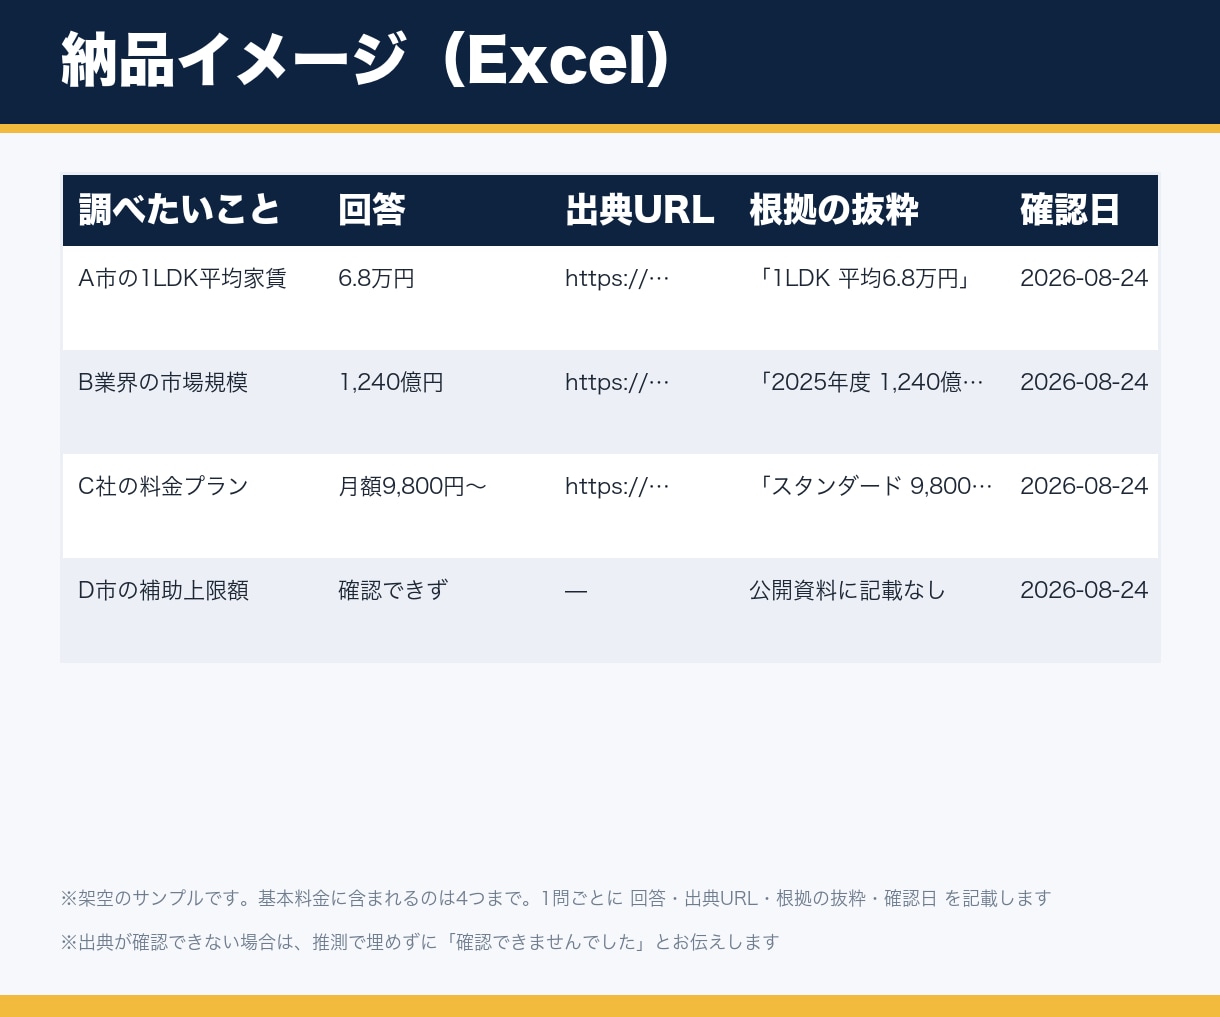Viewport: 1220px width, 1017px height.
Task: Click the answer cell 6.8万円
Action: (x=376, y=278)
